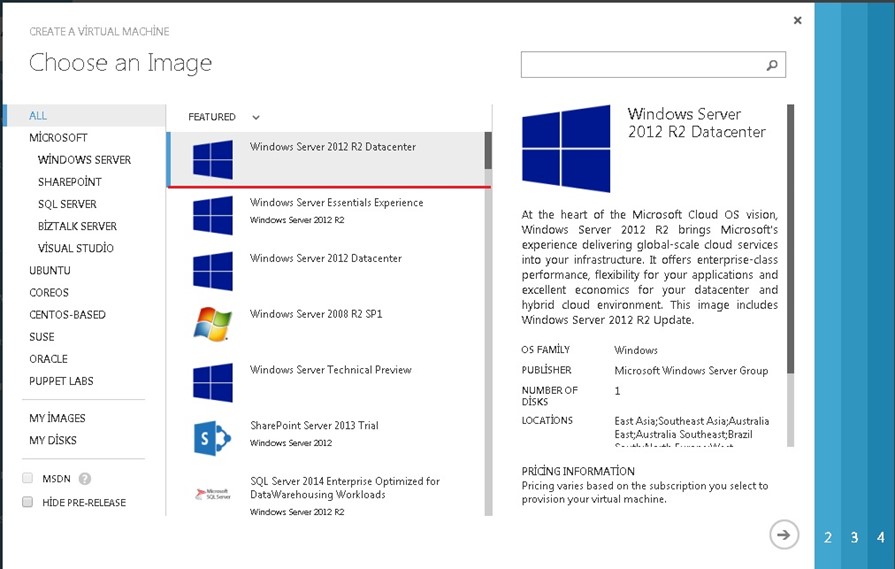Go to wizard step 2
895x569 pixels.
click(828, 537)
